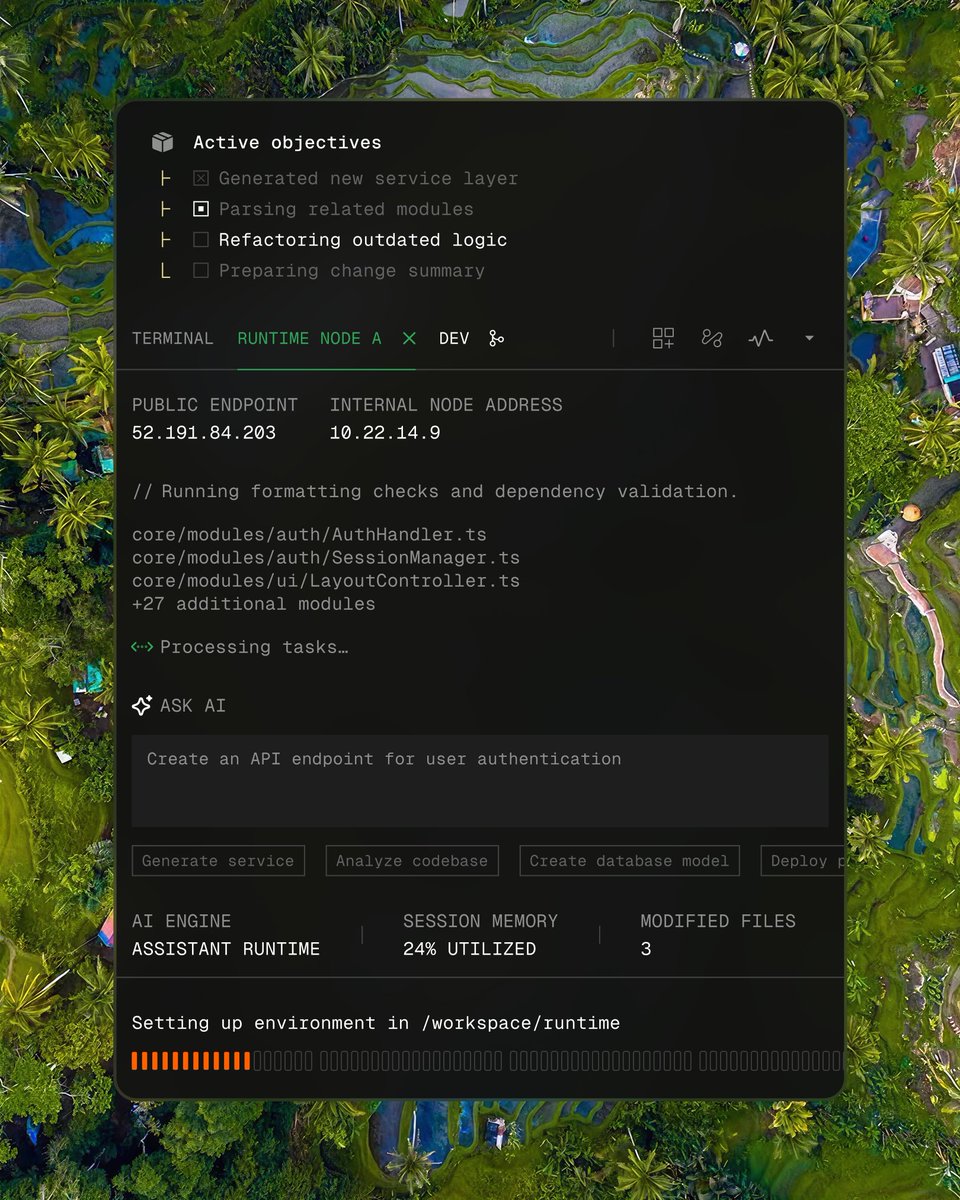Click the 24% UTILIZED session memory value

pyautogui.click(x=469, y=949)
